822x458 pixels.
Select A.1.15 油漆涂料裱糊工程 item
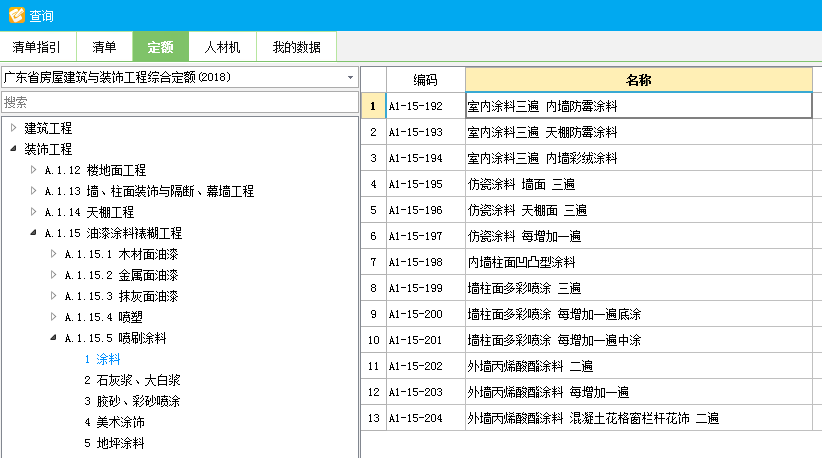point(113,233)
